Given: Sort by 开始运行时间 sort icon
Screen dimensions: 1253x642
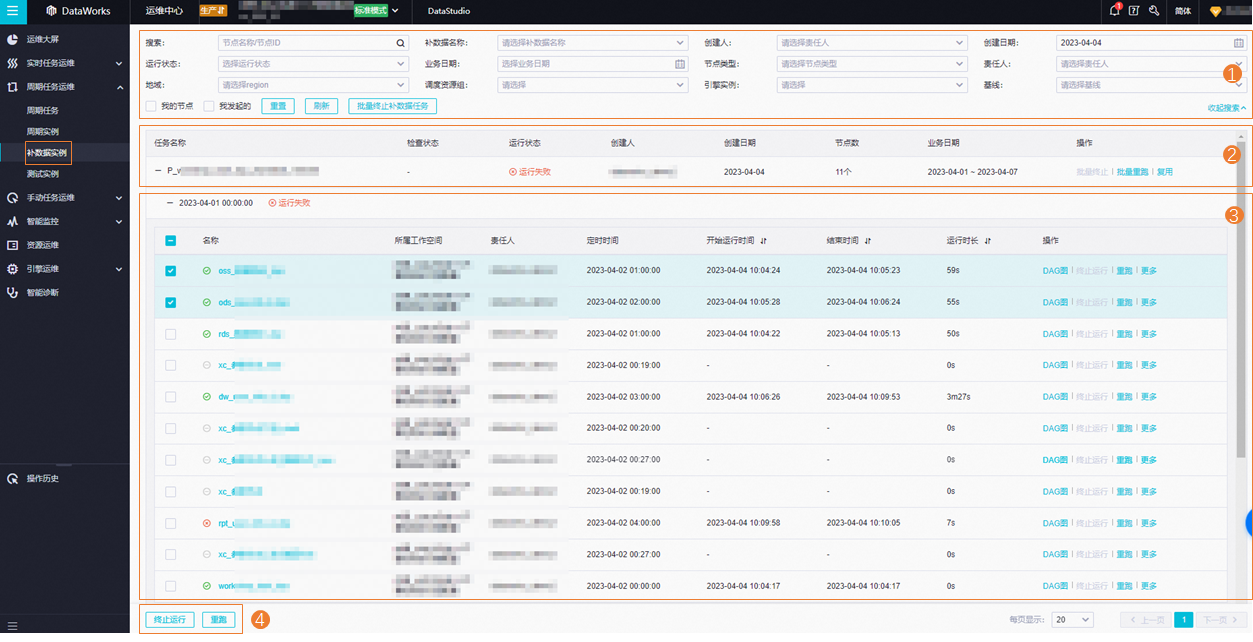Looking at the screenshot, I should [764, 241].
